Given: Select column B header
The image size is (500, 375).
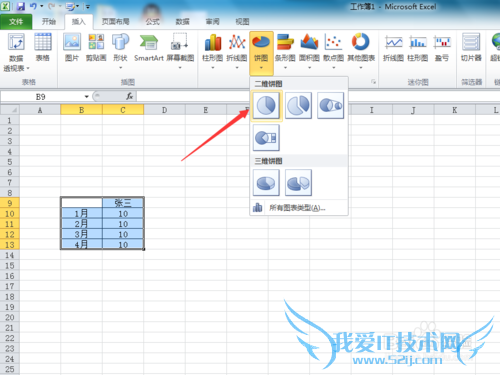Looking at the screenshot, I should click(81, 110).
